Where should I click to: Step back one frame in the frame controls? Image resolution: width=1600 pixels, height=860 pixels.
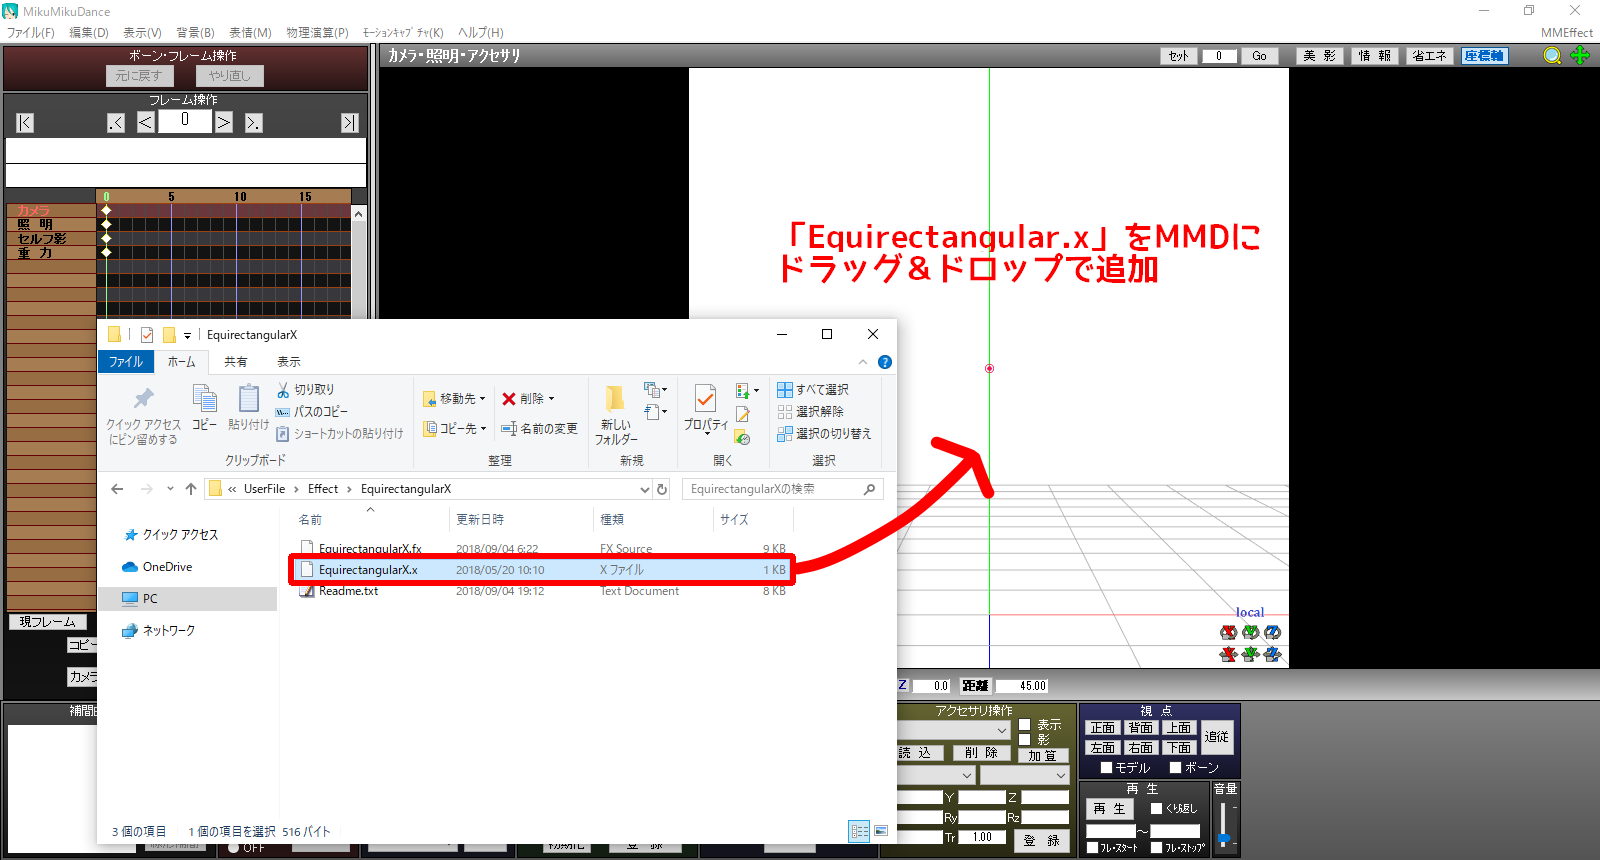click(x=146, y=122)
